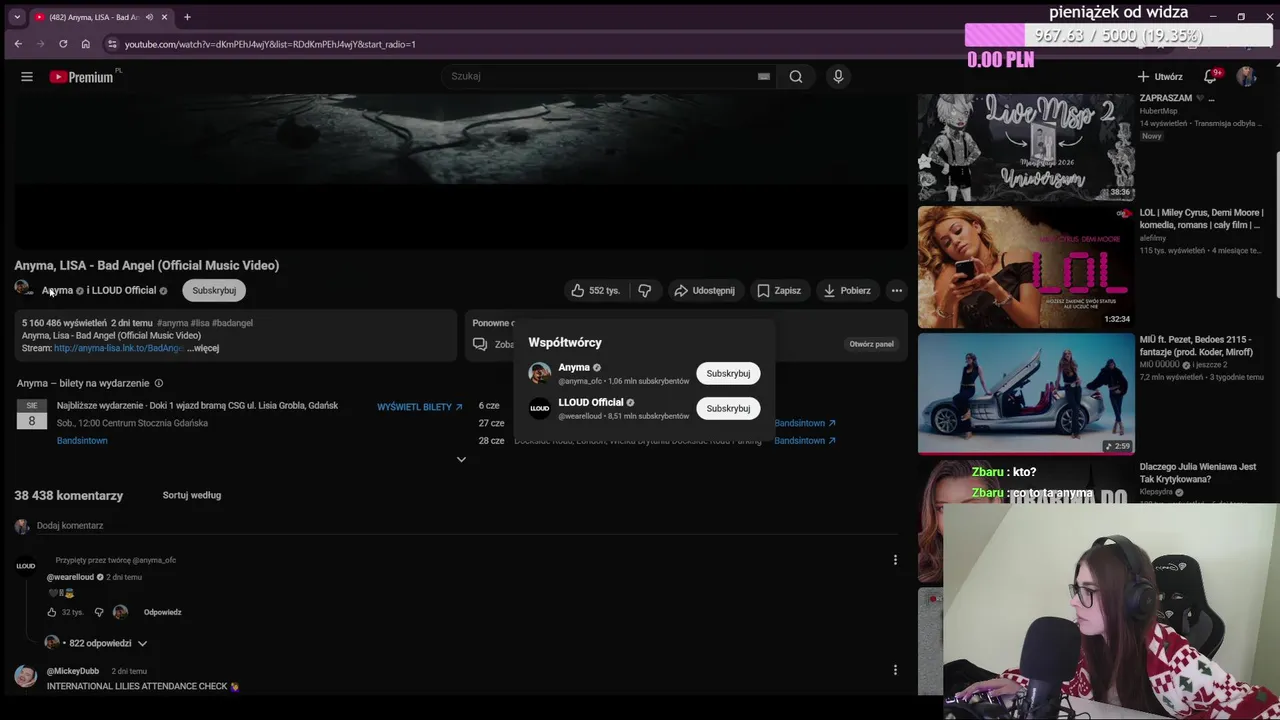Open anyma-lisa.lnk.to stream link

pos(119,348)
